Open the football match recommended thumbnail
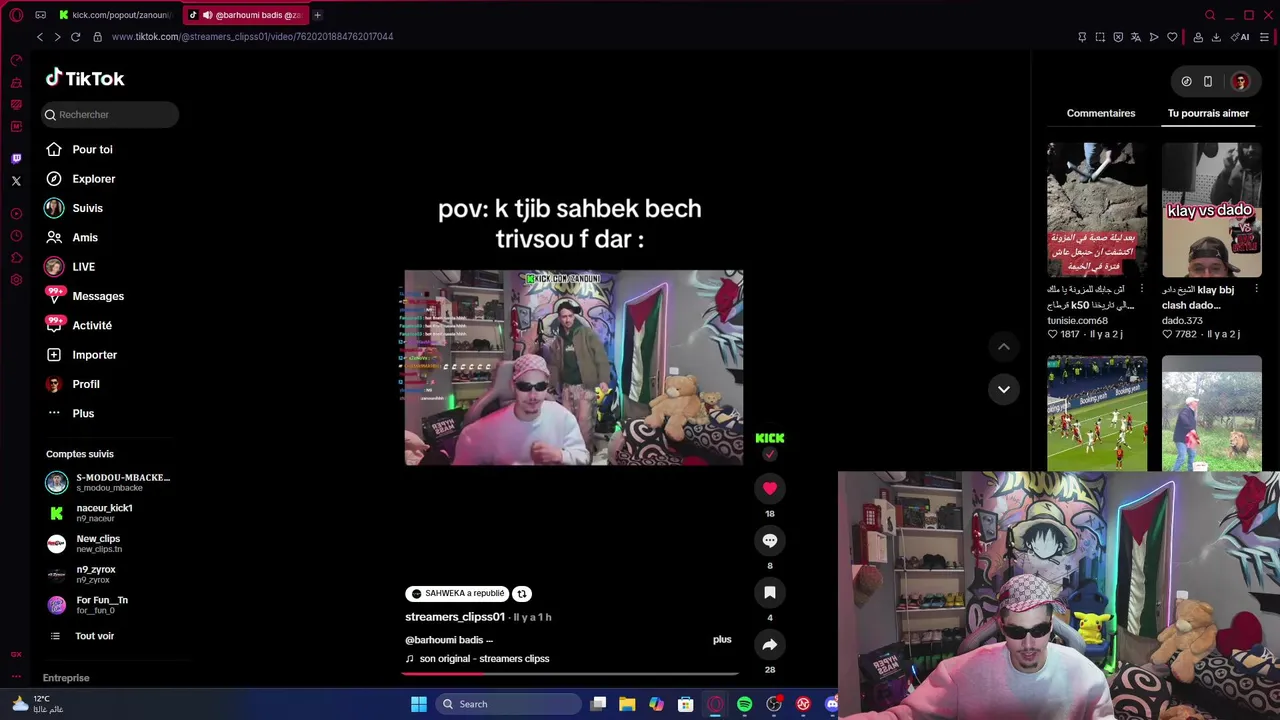1280x720 pixels. [x=1097, y=413]
